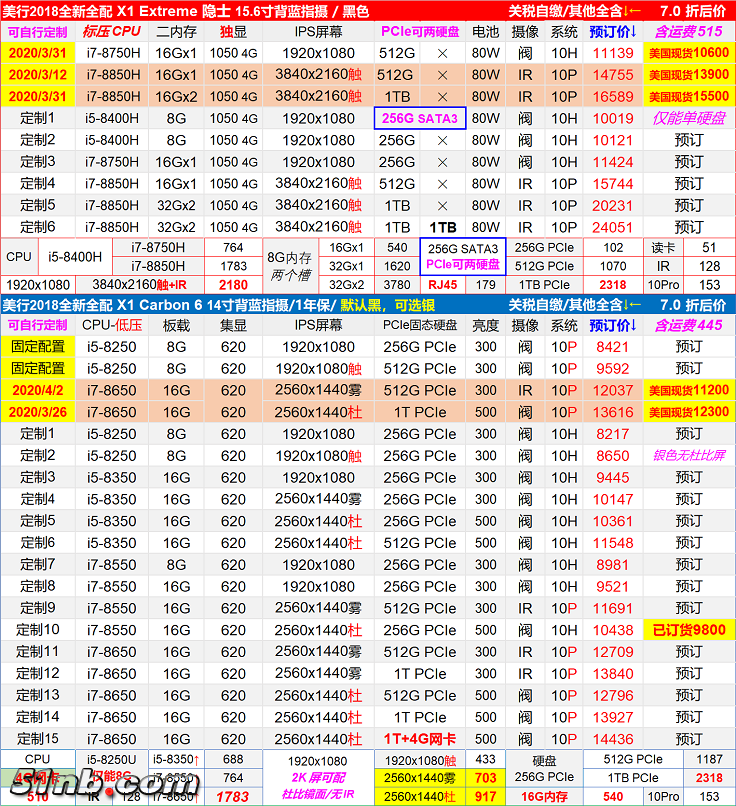This screenshot has width=736, height=806.
Task: Click the 含运费 445 header
Action: pyautogui.click(x=689, y=325)
